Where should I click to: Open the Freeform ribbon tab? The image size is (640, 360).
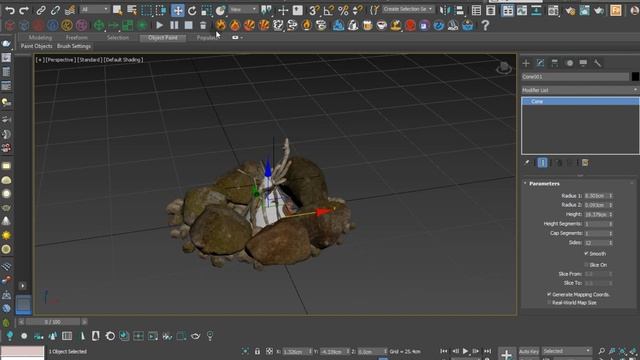pyautogui.click(x=77, y=38)
